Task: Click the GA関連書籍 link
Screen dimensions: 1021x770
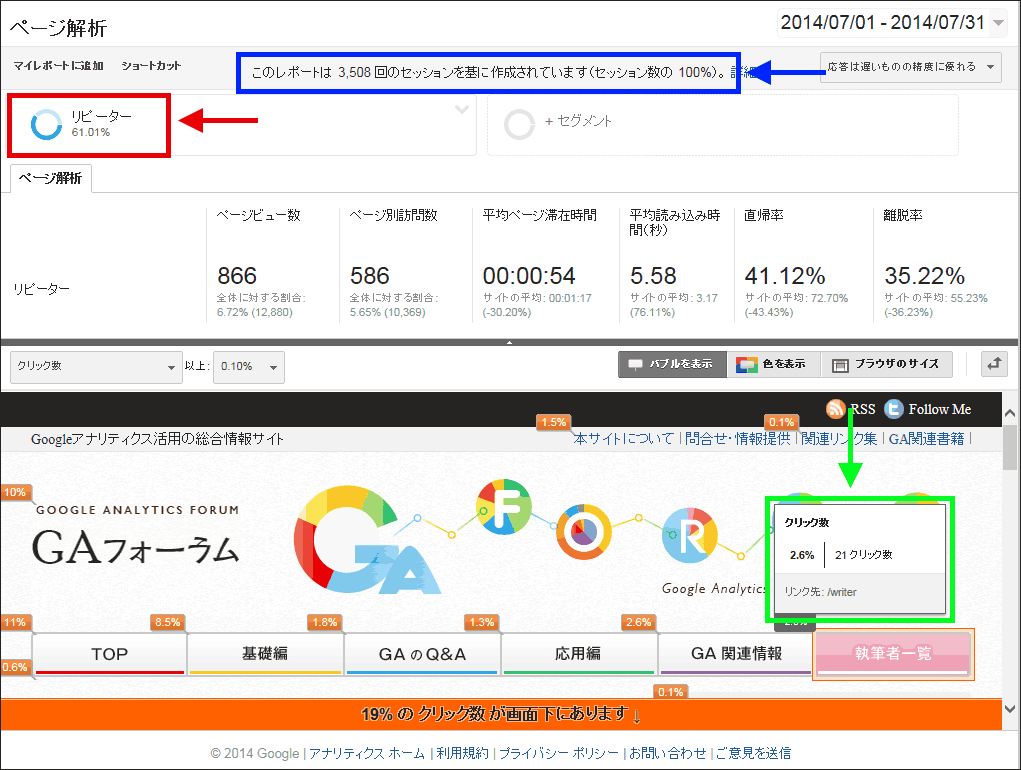Action: (926, 439)
